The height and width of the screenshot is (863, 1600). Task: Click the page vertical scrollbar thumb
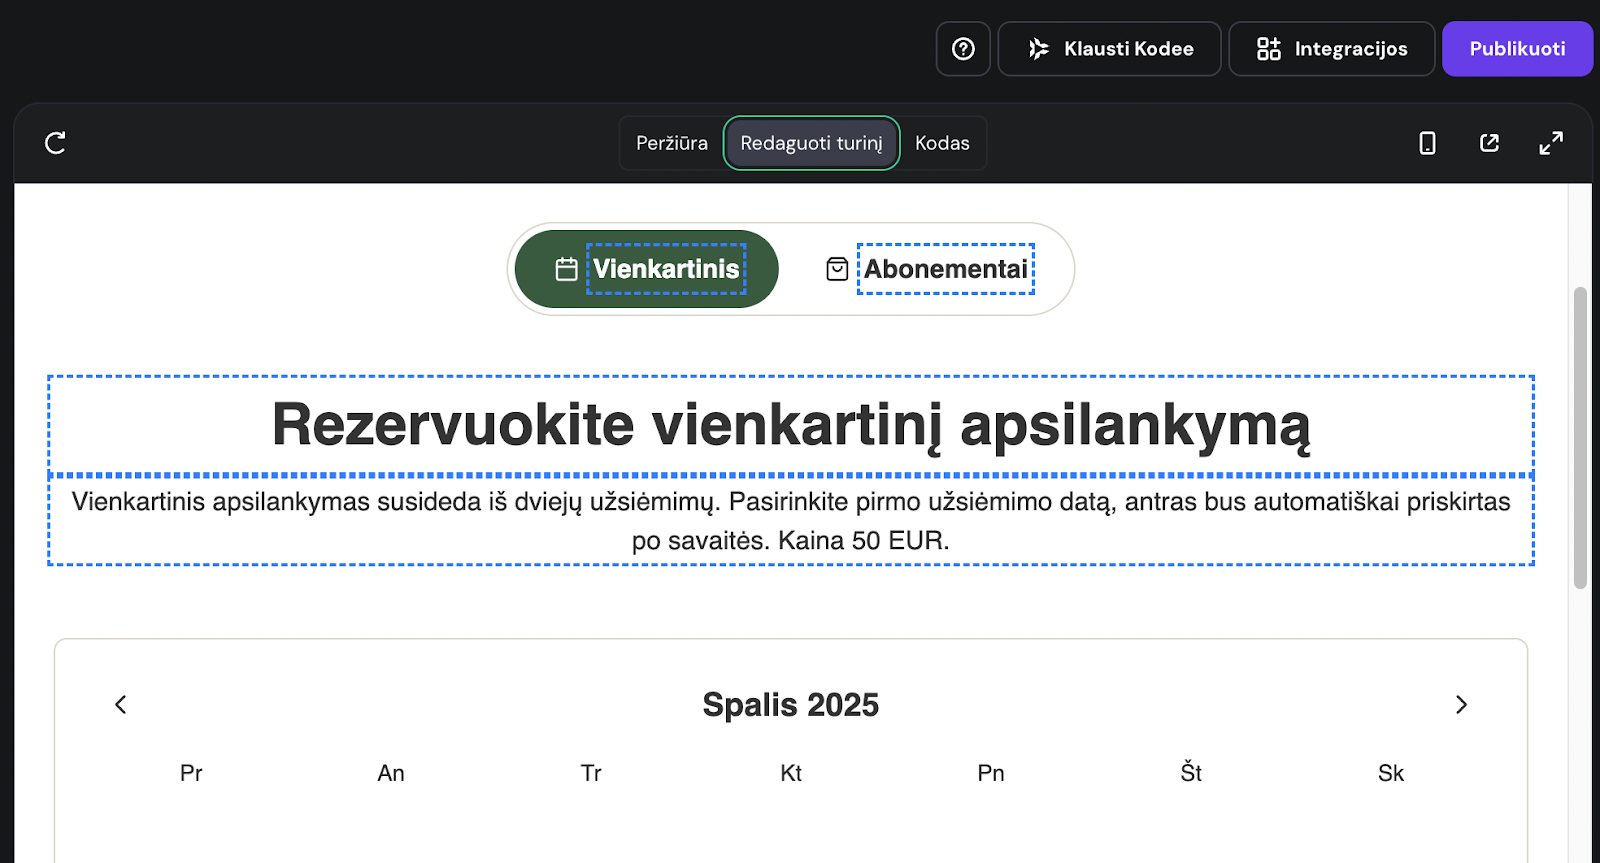pos(1580,438)
